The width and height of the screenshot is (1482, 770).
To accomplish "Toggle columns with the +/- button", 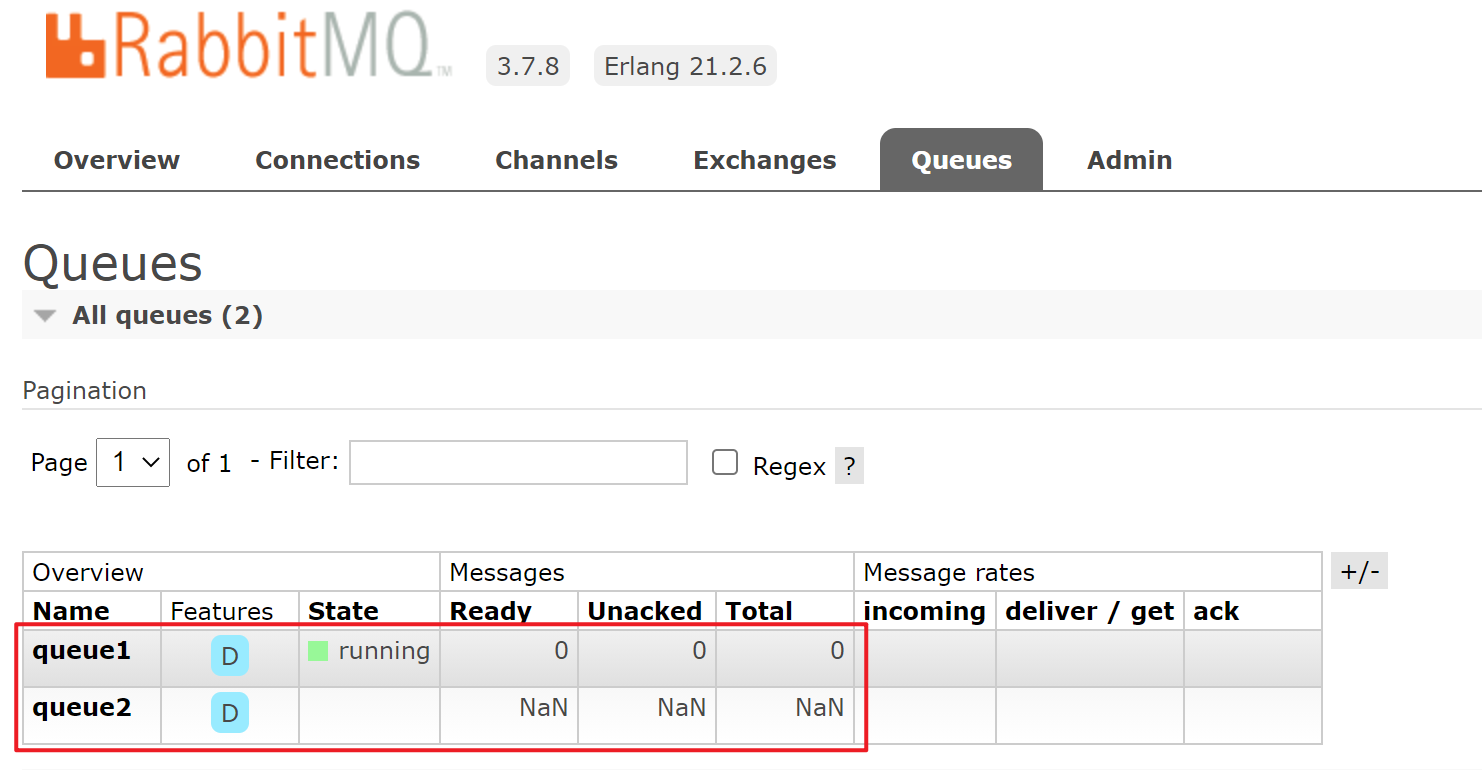I will (1359, 571).
